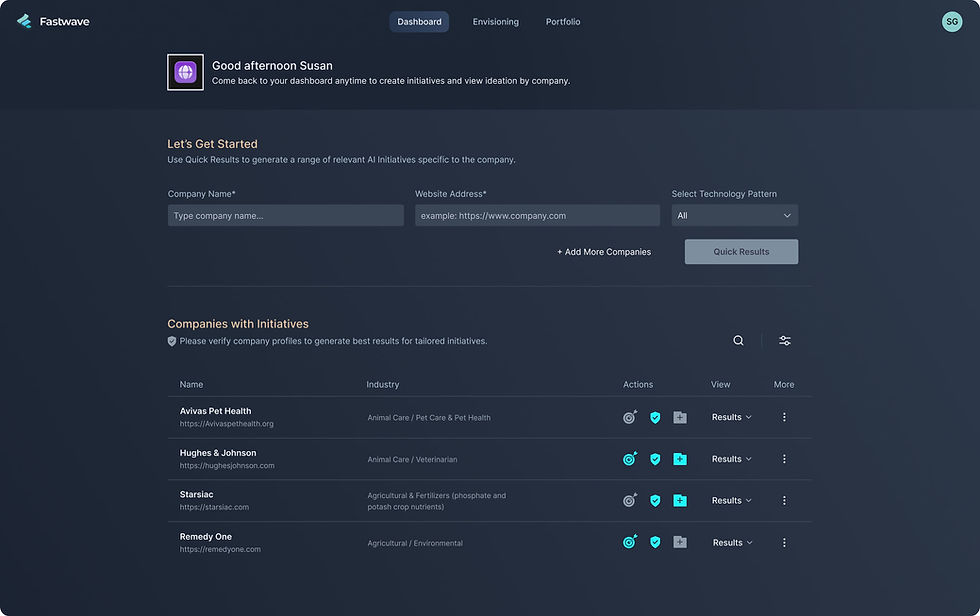Click Animal Care / Veterinarian industry text
This screenshot has height=616, width=980.
coord(412,459)
